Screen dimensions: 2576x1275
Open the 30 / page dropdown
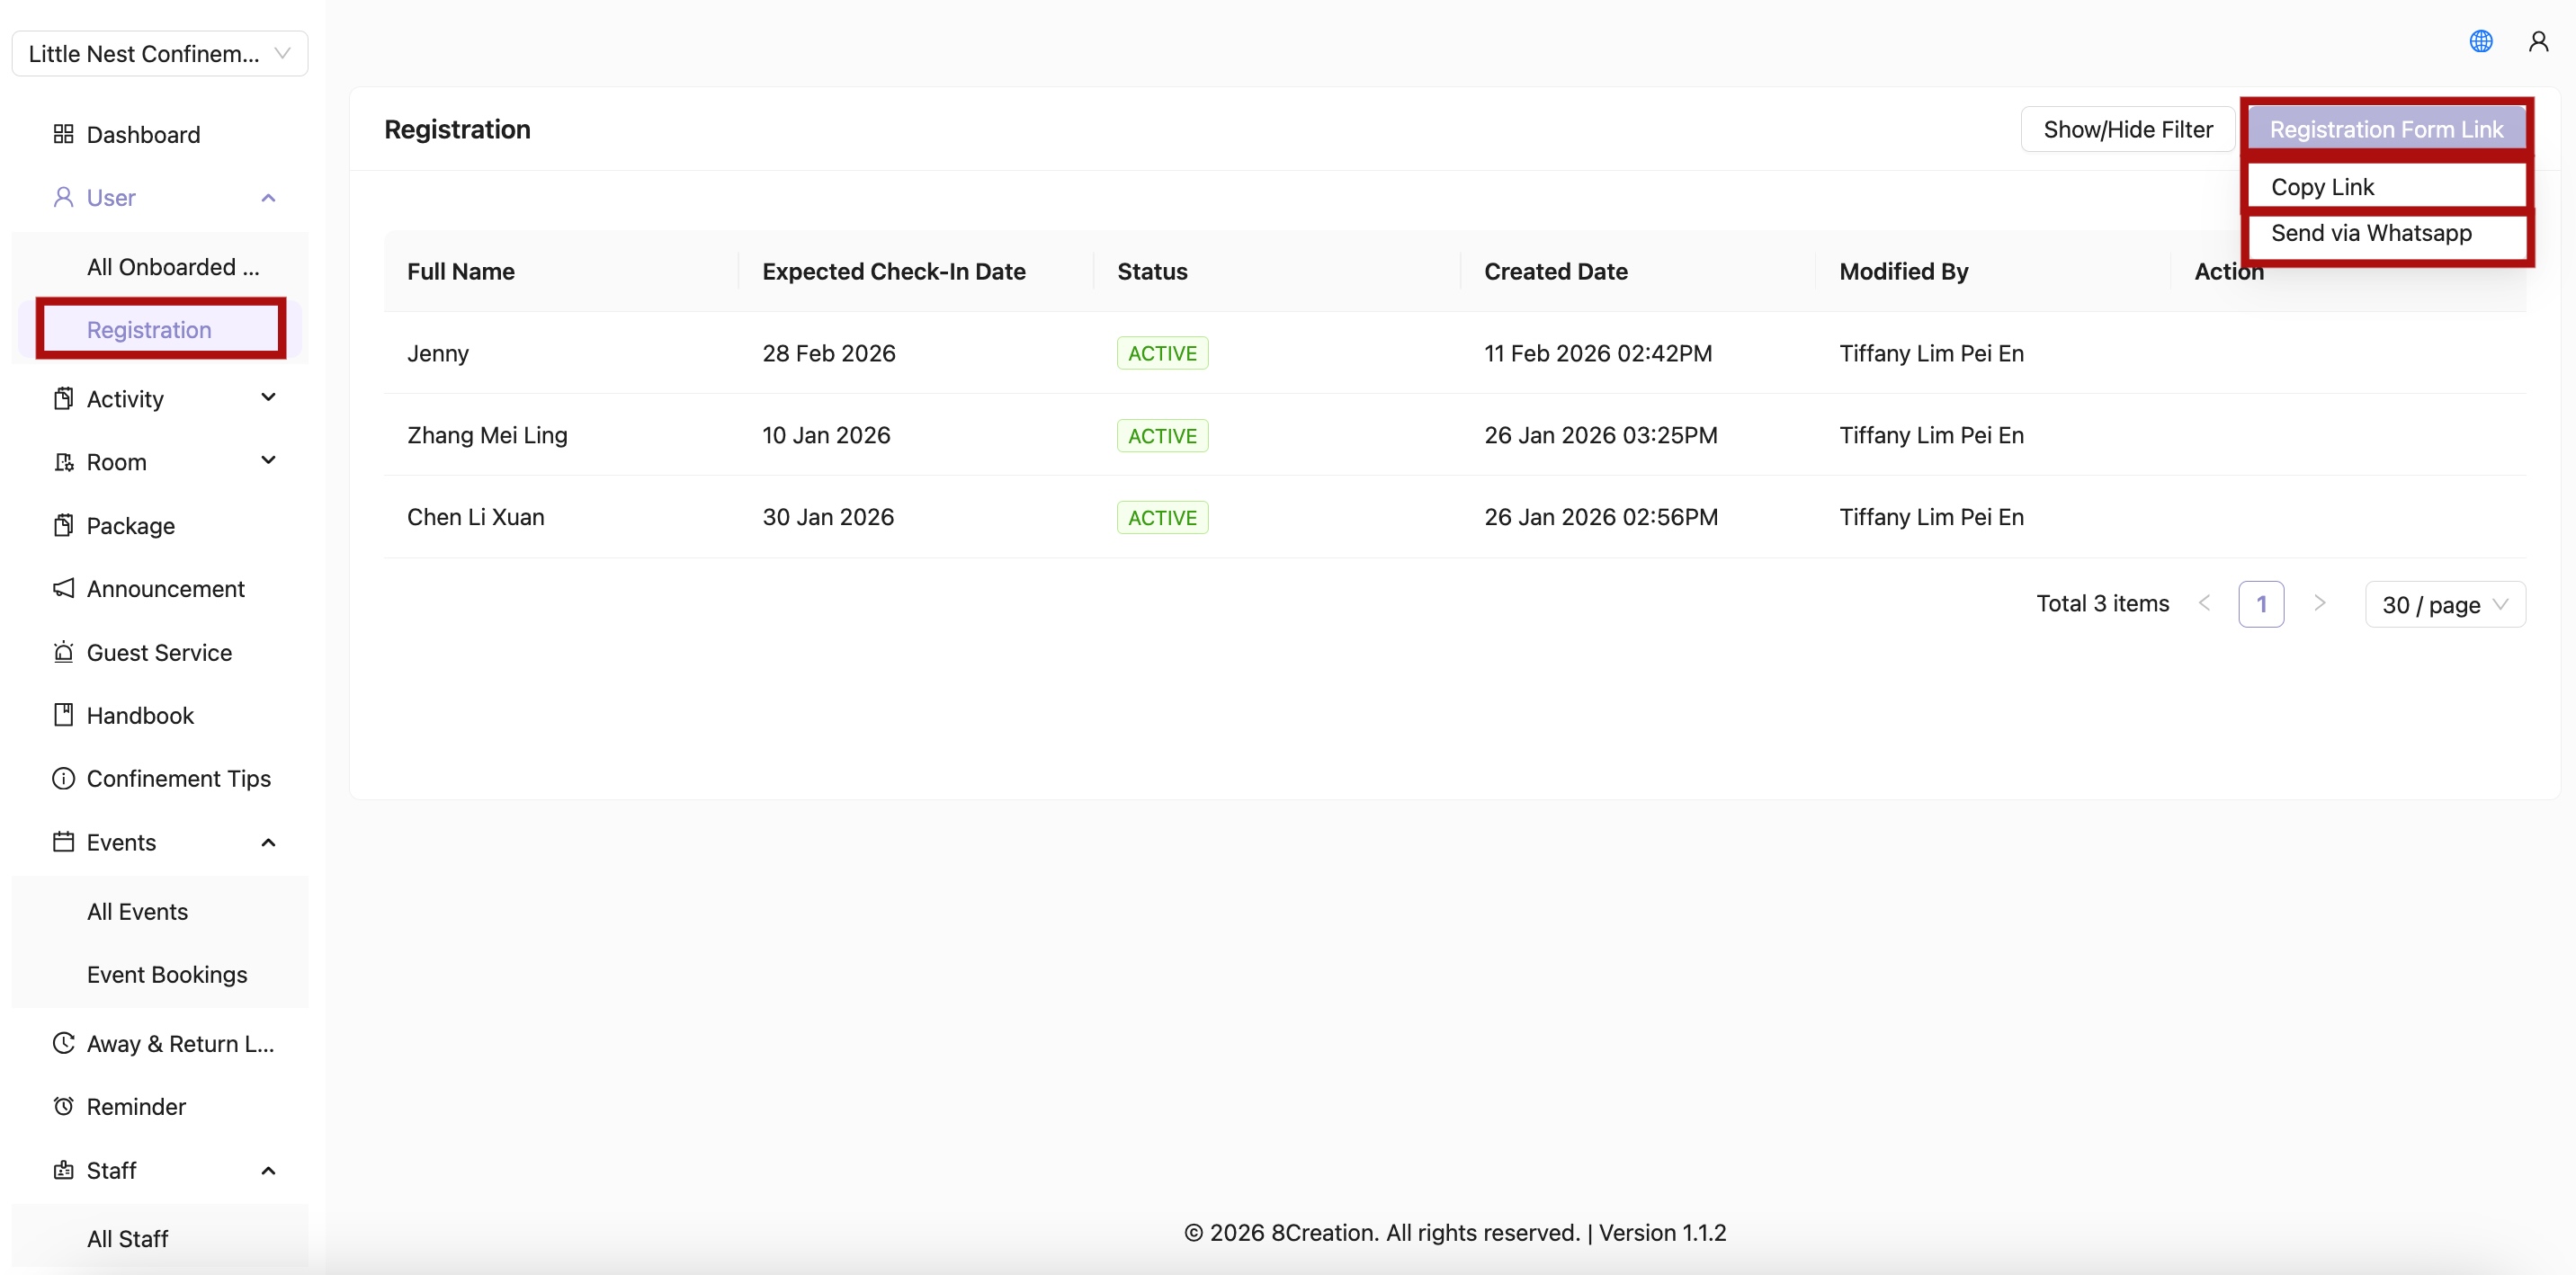pos(2444,604)
